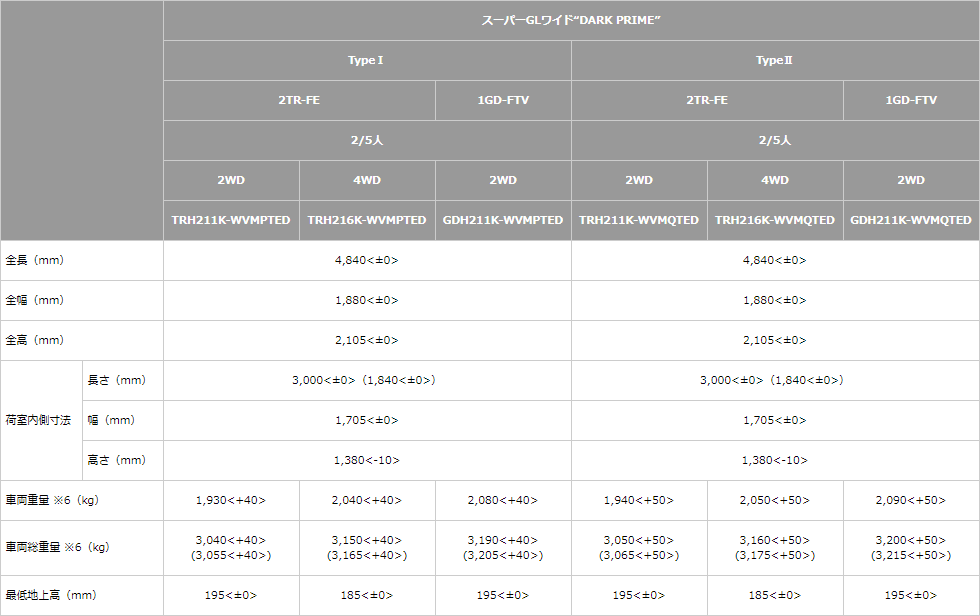980x616 pixels.
Task: Click ground clearance 195<±0> under GDH211K-WVMQTED
Action: click(x=911, y=595)
